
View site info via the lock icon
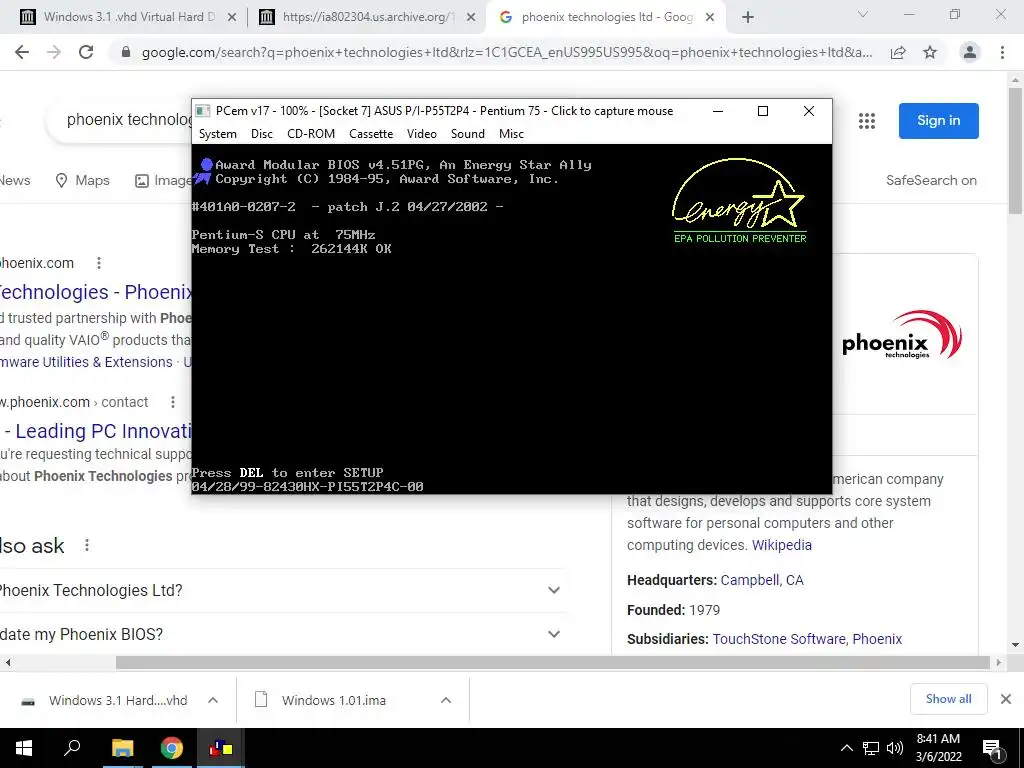pos(126,52)
